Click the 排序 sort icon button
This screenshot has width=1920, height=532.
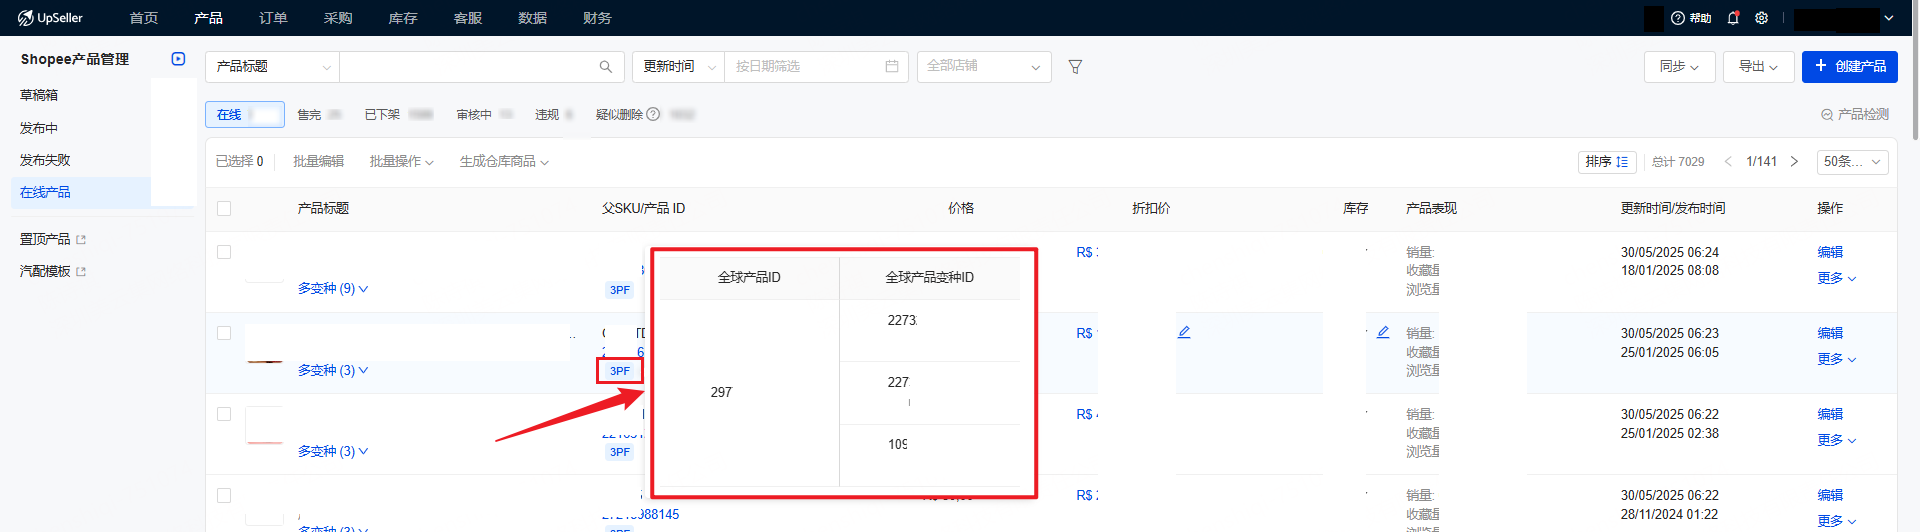click(x=1607, y=161)
